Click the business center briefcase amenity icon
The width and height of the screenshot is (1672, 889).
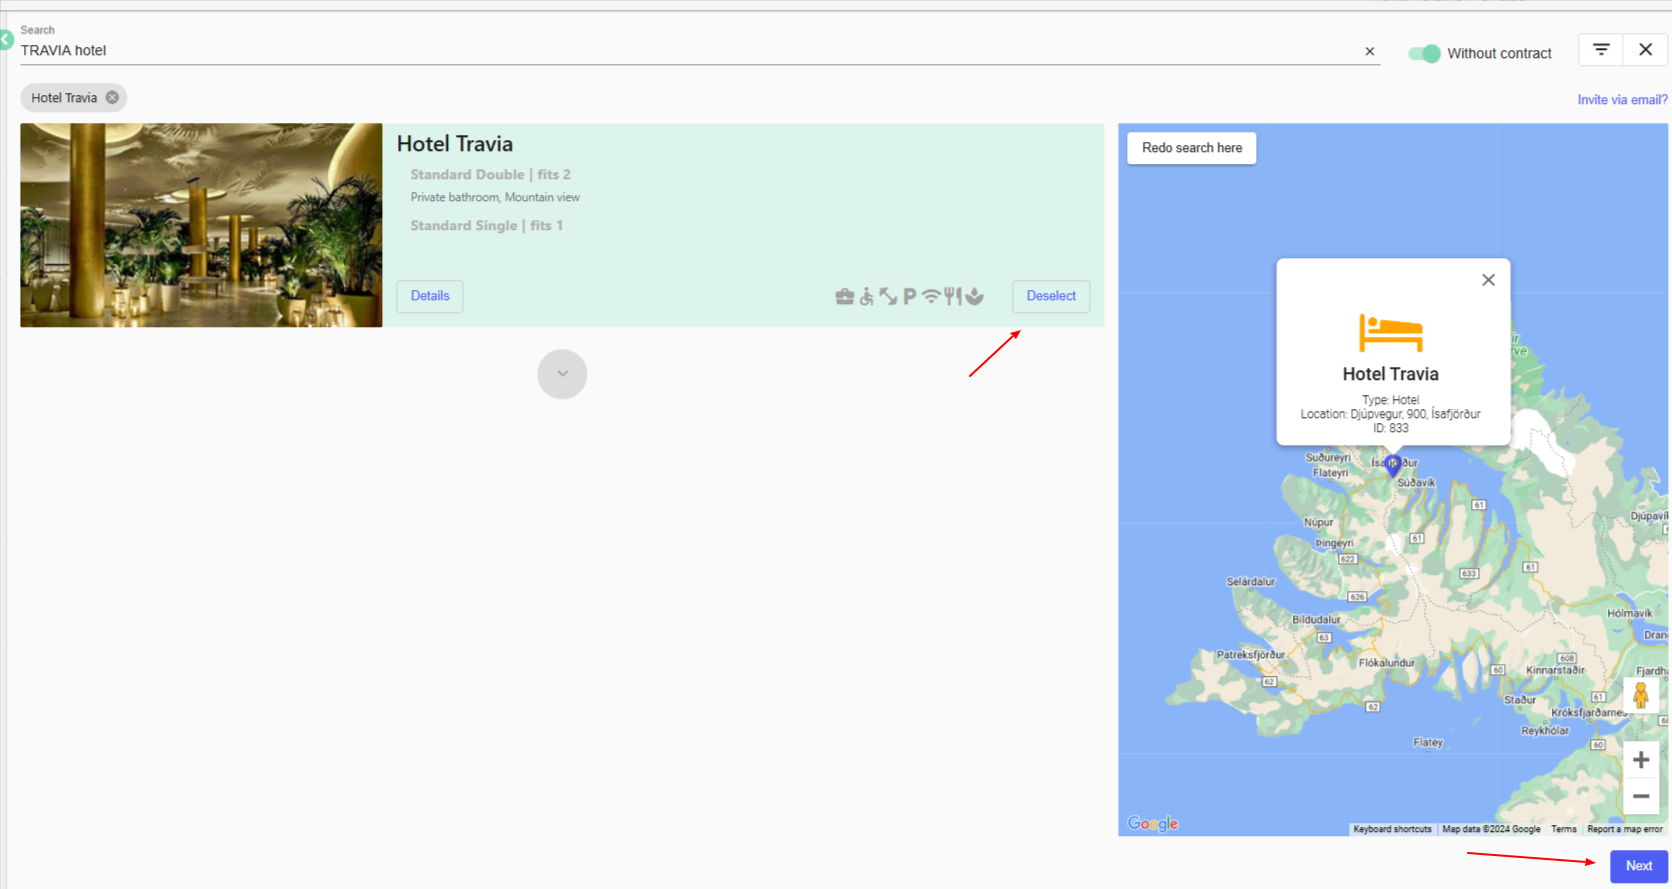[x=845, y=296]
